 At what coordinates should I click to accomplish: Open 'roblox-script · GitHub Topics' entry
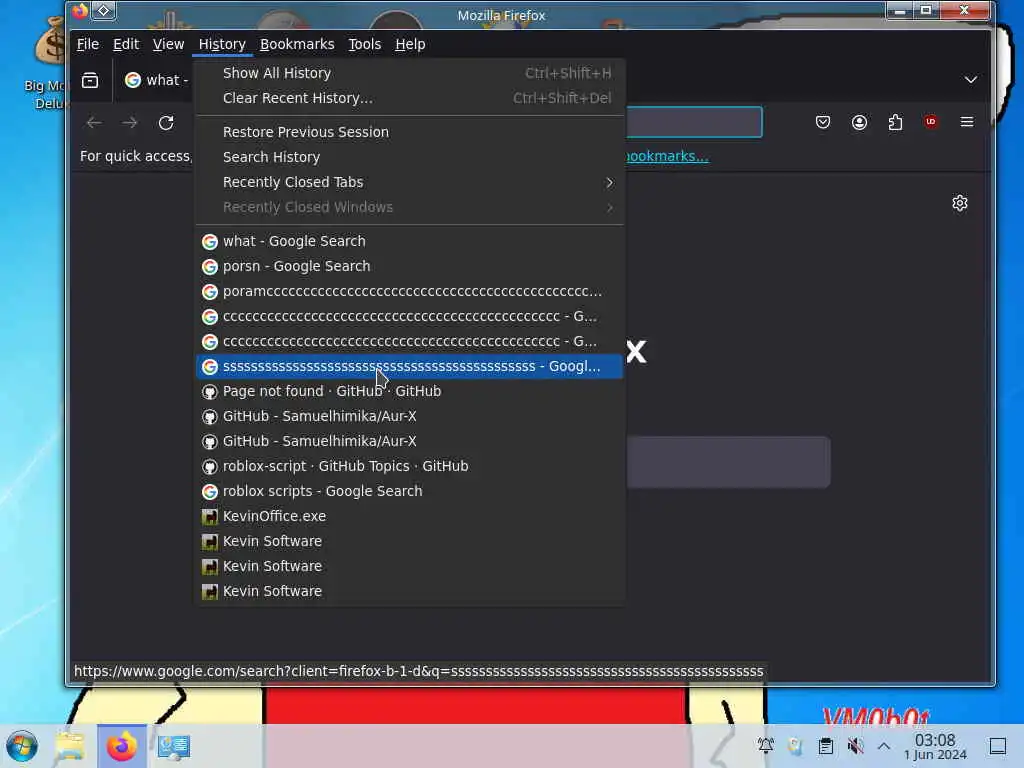click(409, 466)
